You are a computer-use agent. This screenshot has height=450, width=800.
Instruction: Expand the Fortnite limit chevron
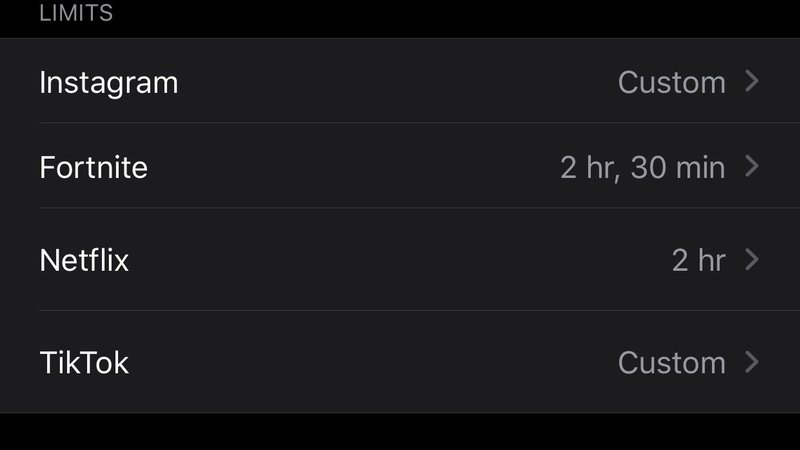[x=753, y=166]
